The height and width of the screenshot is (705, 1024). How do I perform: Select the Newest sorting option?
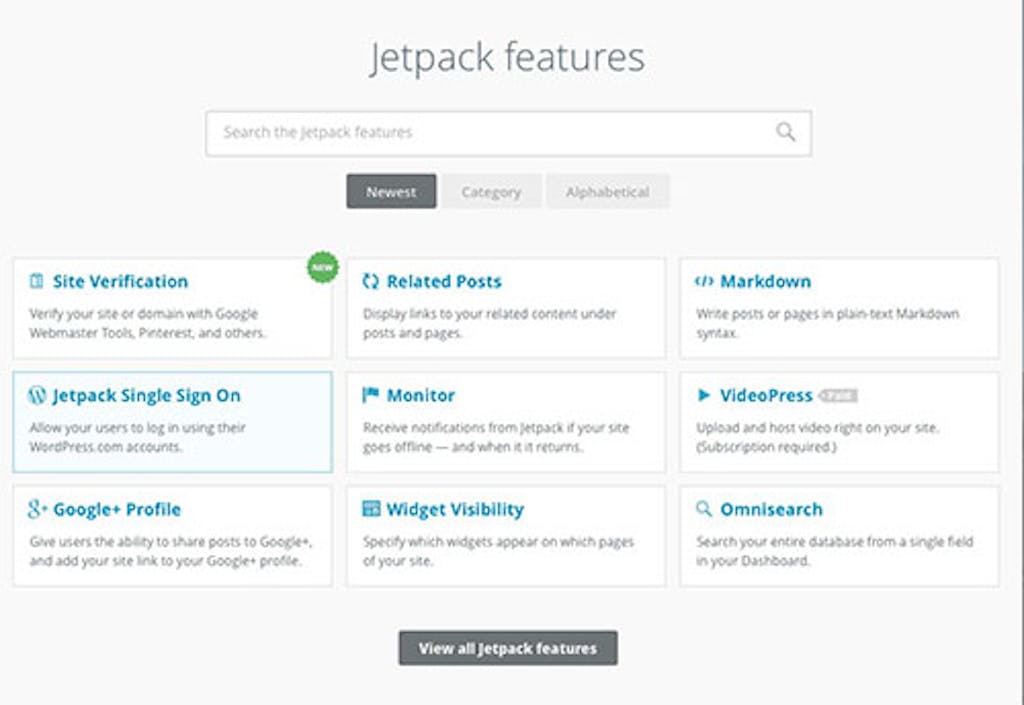[390, 191]
